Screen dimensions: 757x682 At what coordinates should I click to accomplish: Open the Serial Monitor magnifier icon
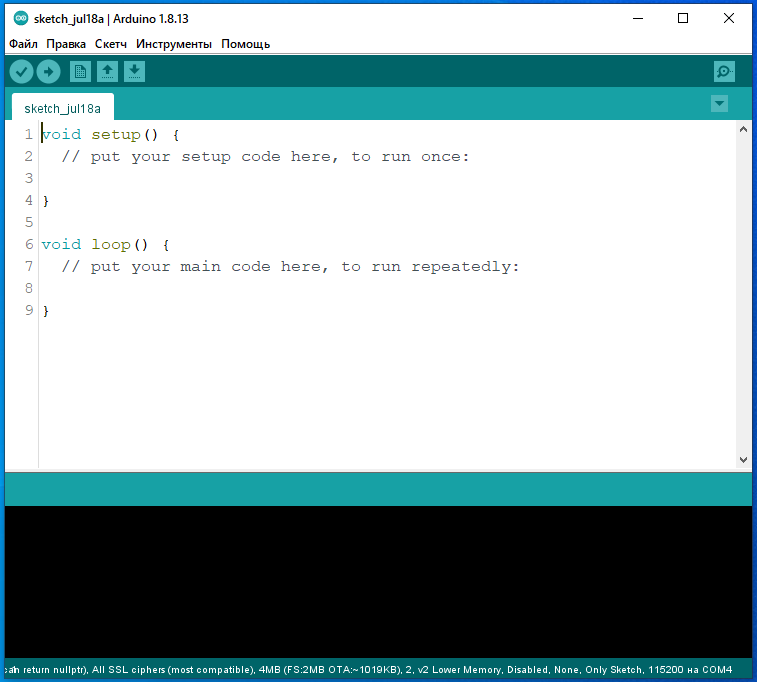724,72
